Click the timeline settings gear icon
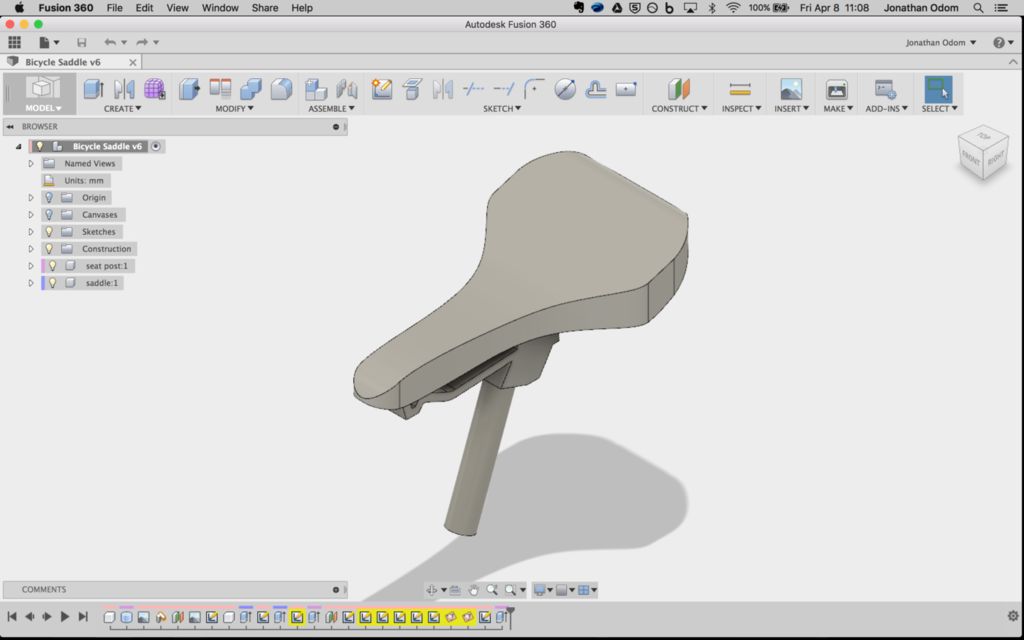Image resolution: width=1024 pixels, height=640 pixels. pos(1013,617)
